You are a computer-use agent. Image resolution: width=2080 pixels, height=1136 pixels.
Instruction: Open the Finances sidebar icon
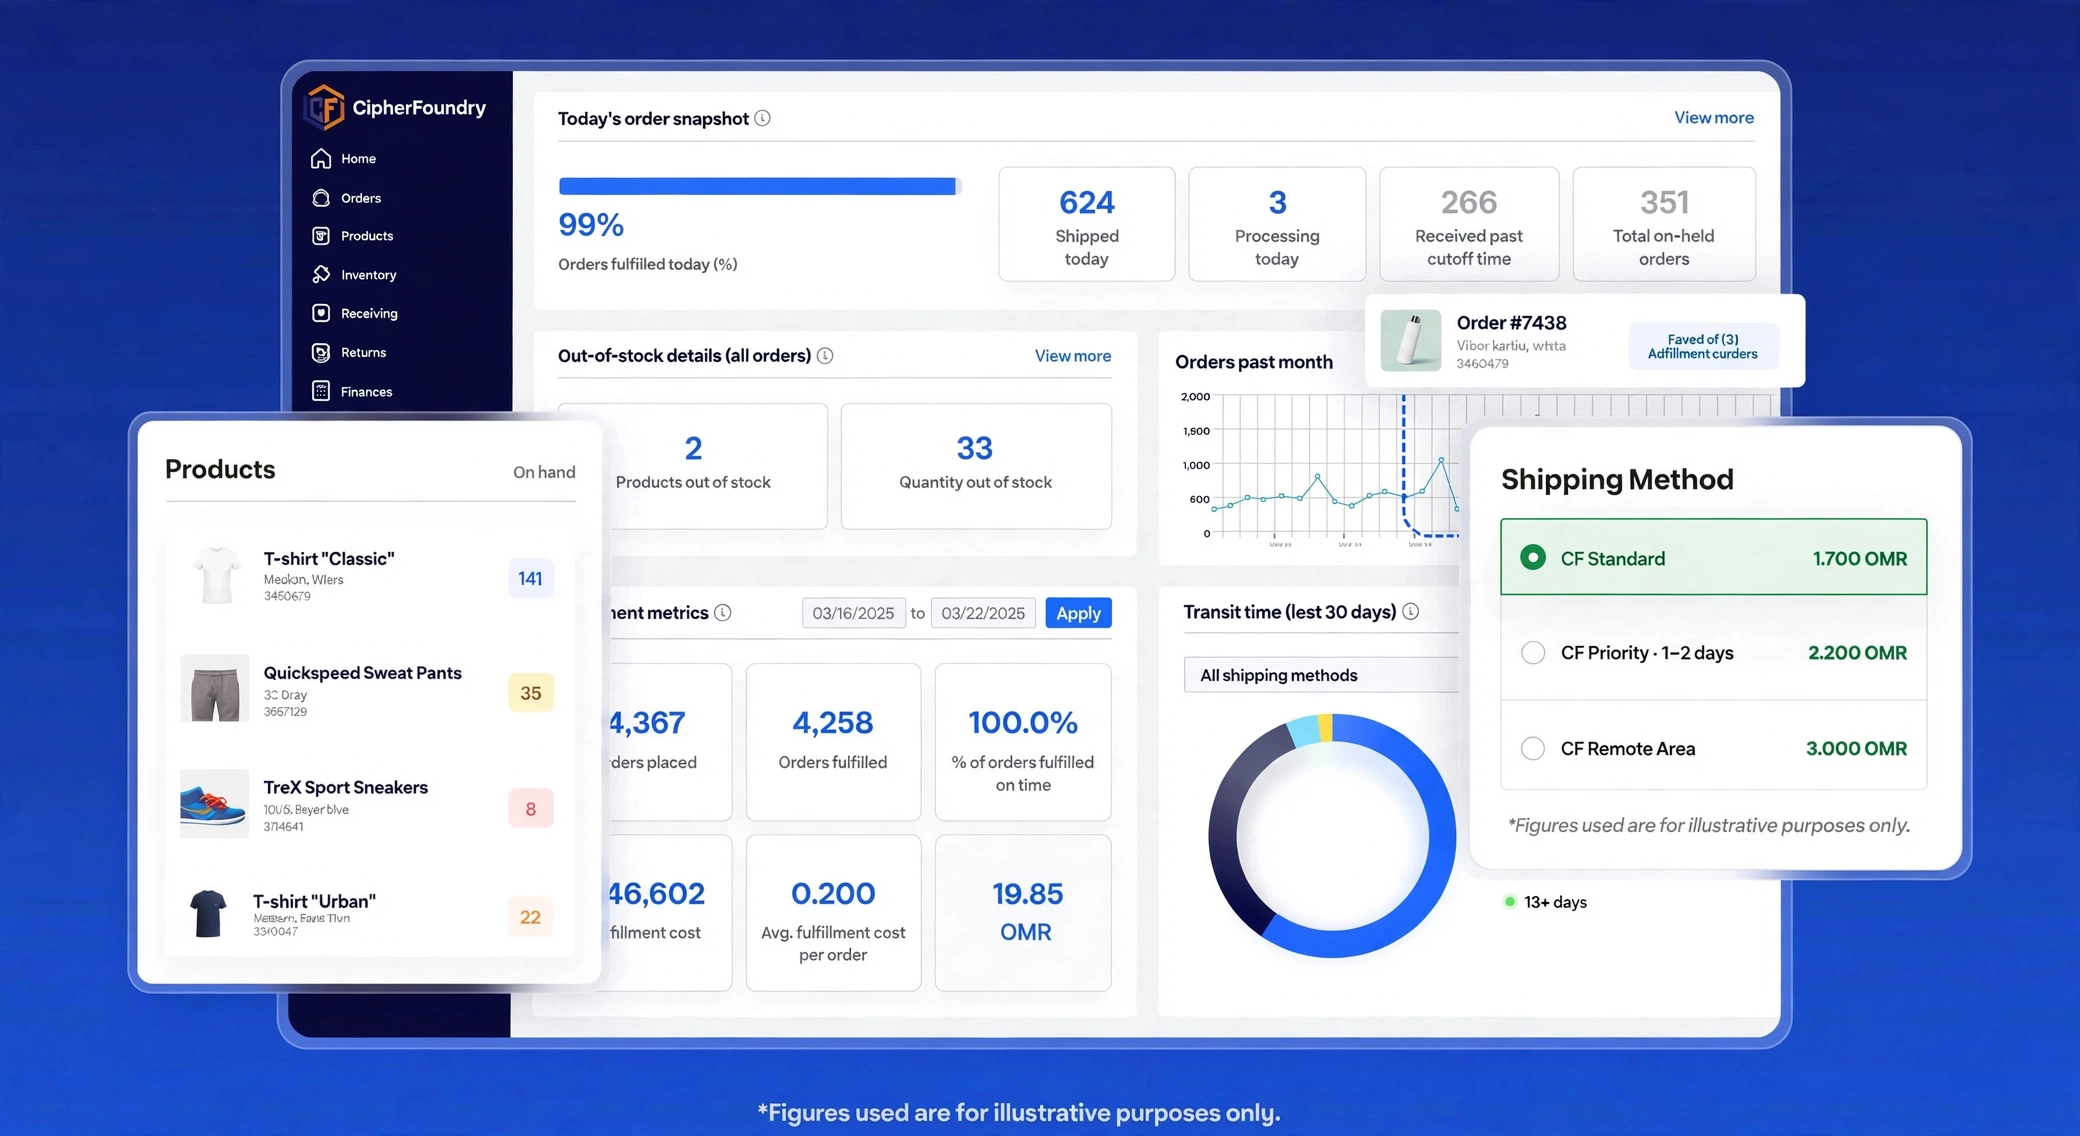(321, 391)
